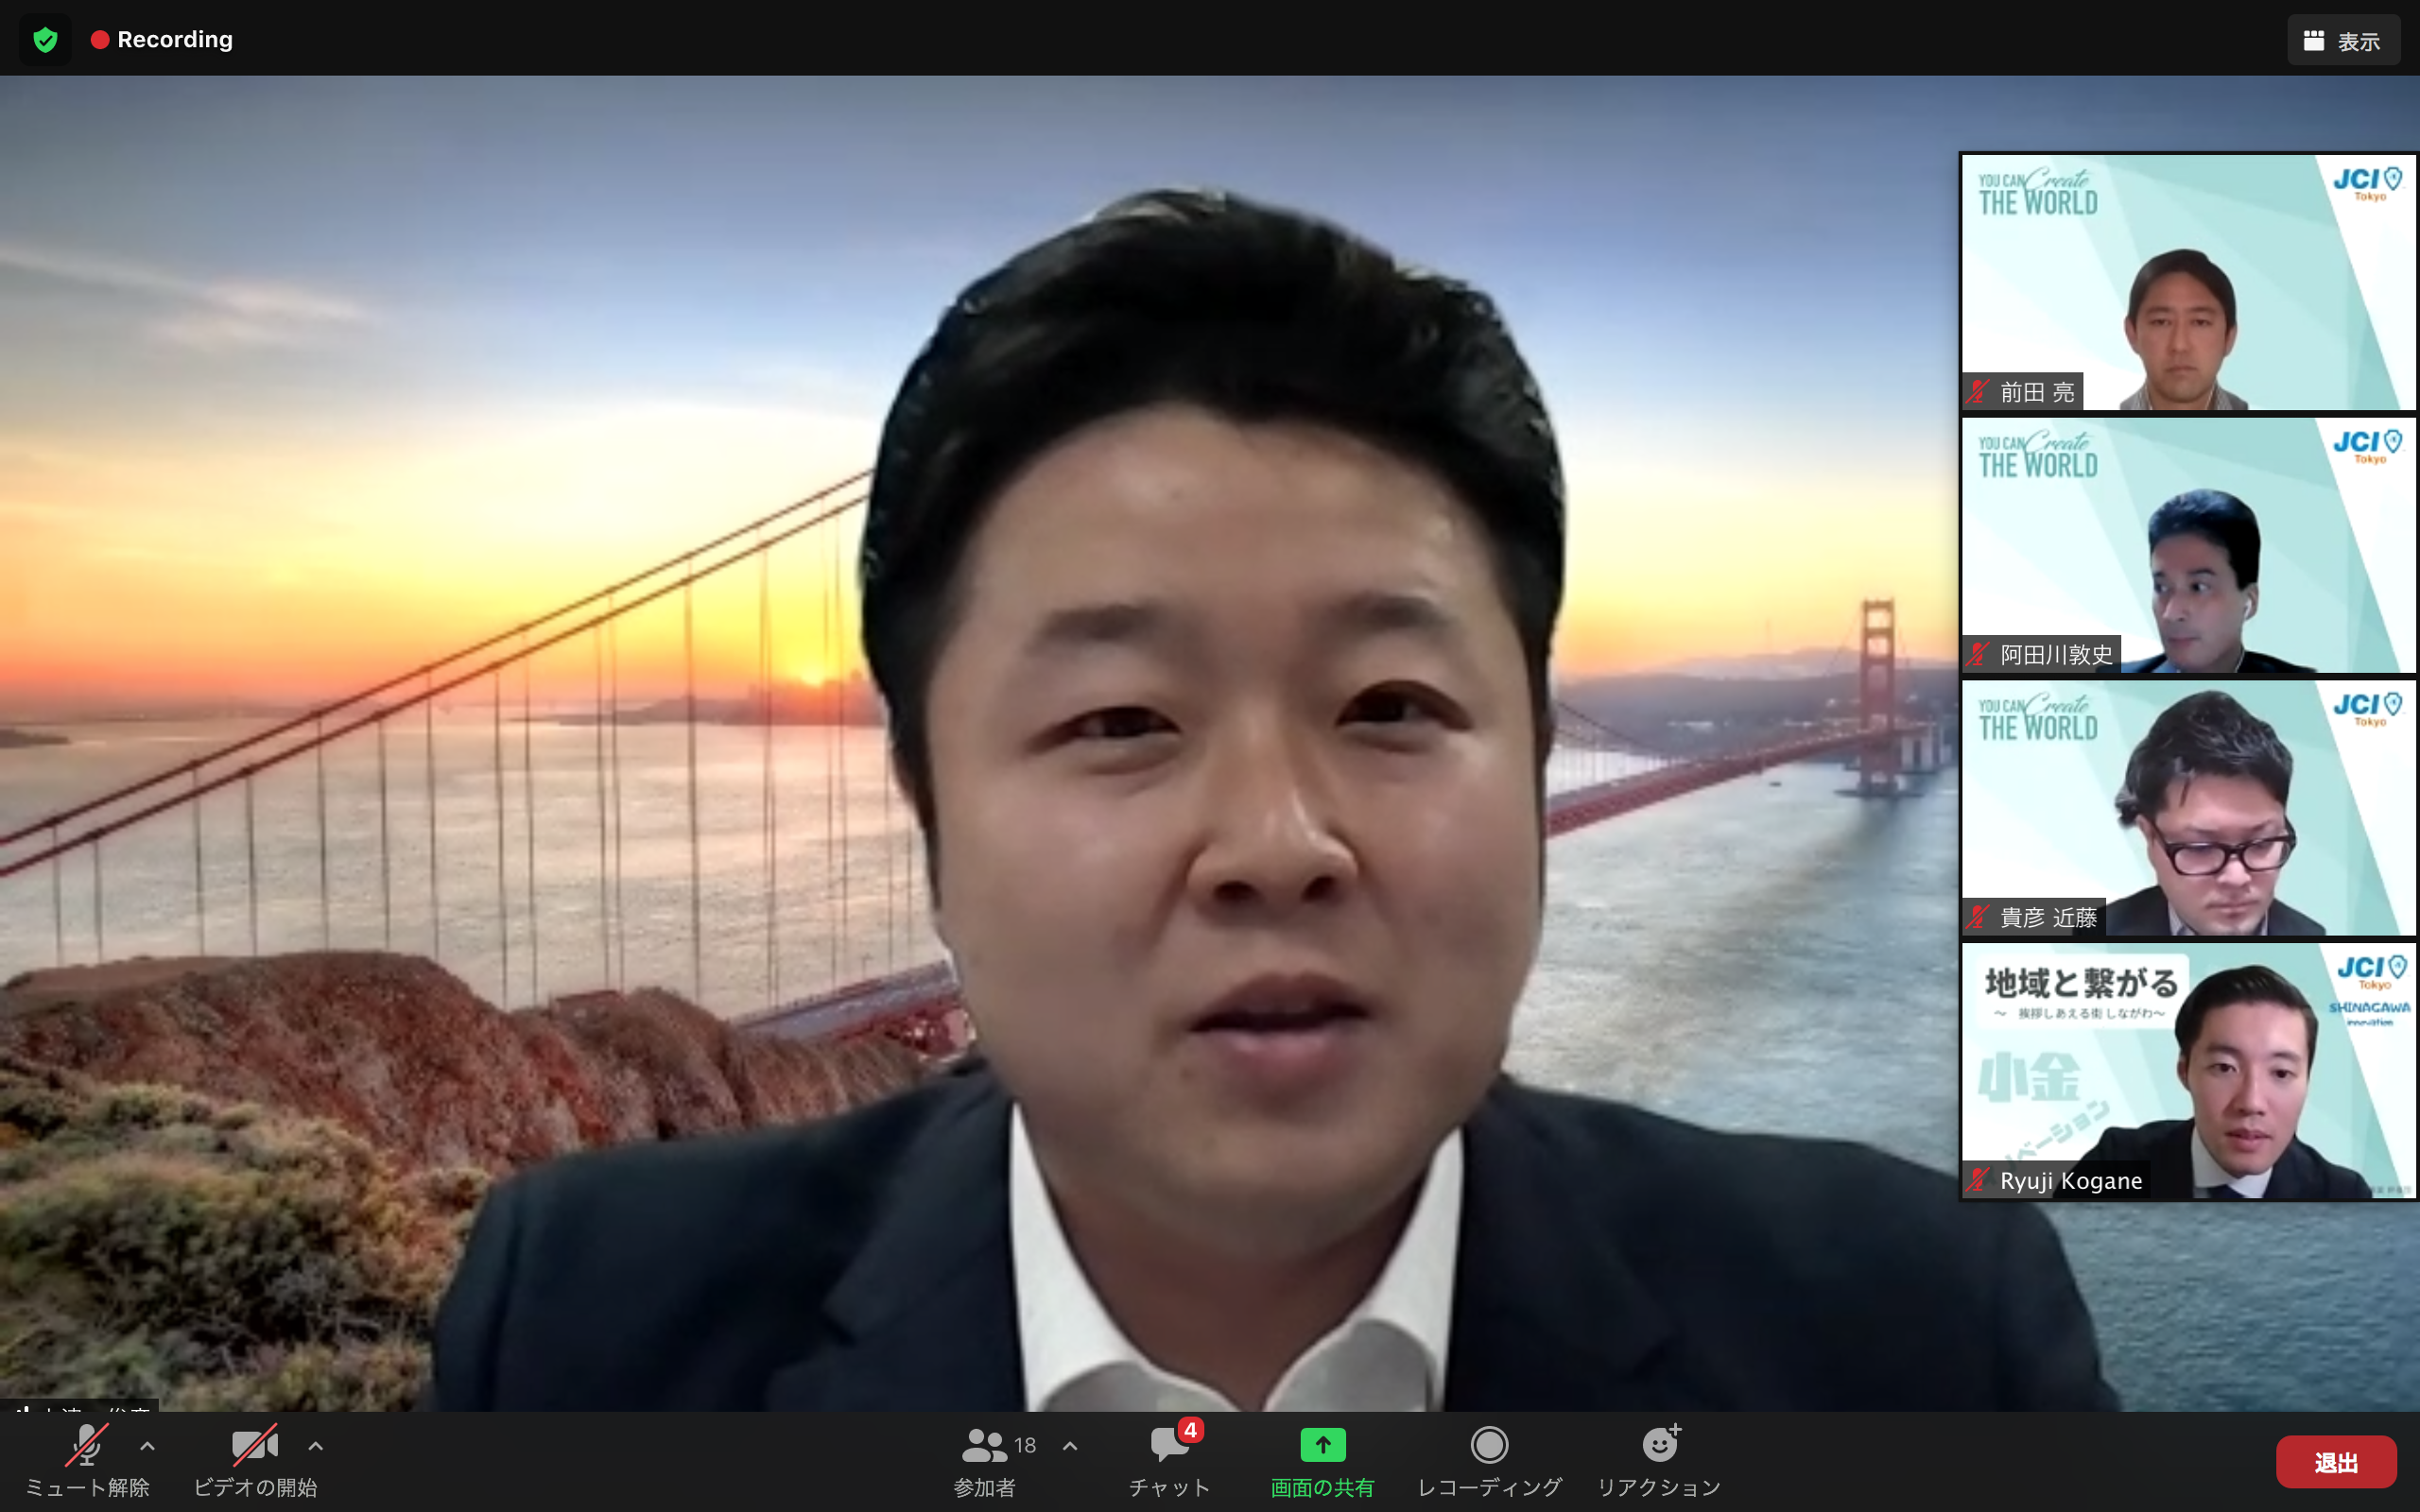Expand the participants options chevron

pyautogui.click(x=1070, y=1445)
